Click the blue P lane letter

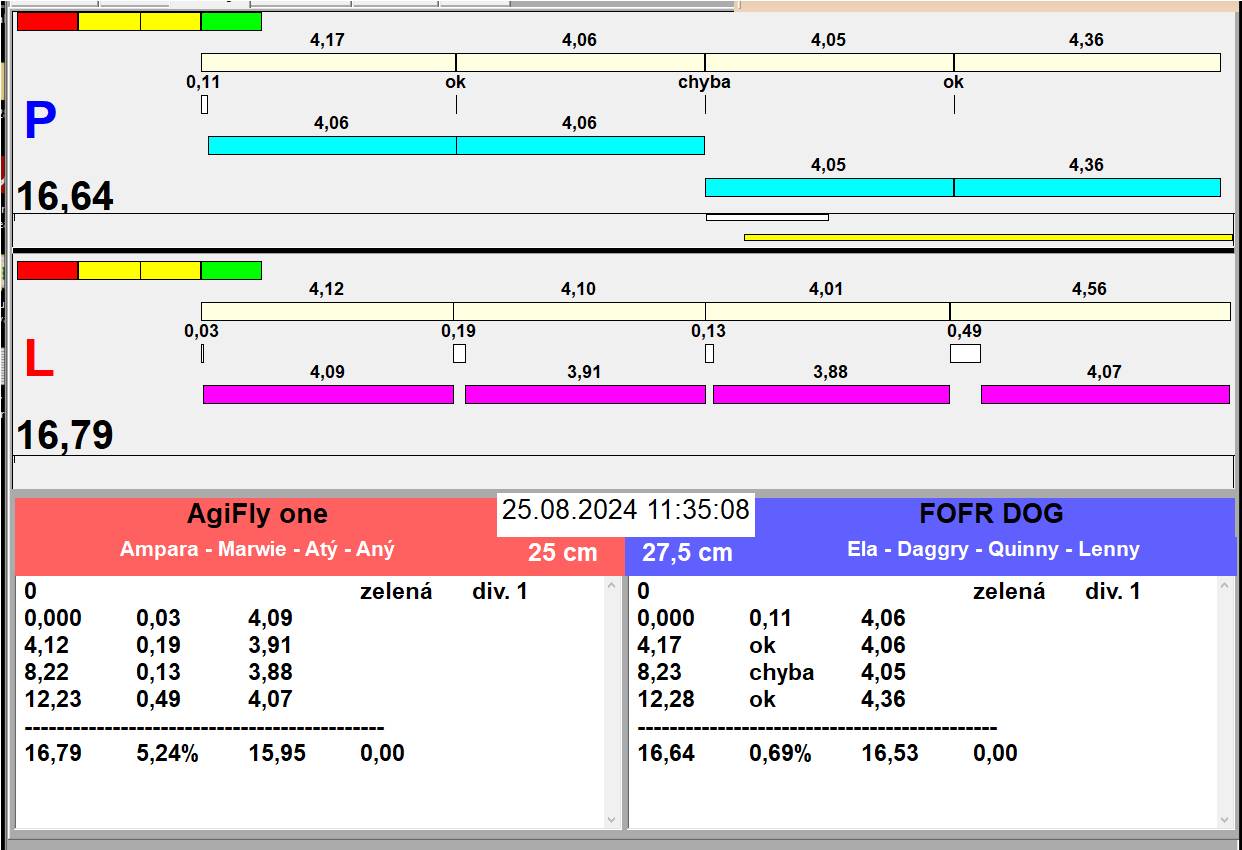[x=40, y=121]
